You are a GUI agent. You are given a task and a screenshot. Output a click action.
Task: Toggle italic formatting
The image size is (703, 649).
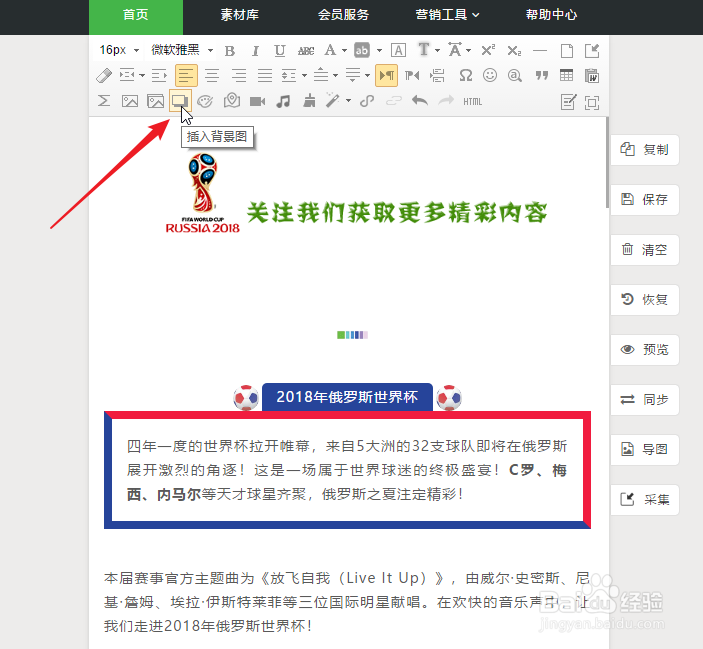click(x=255, y=51)
